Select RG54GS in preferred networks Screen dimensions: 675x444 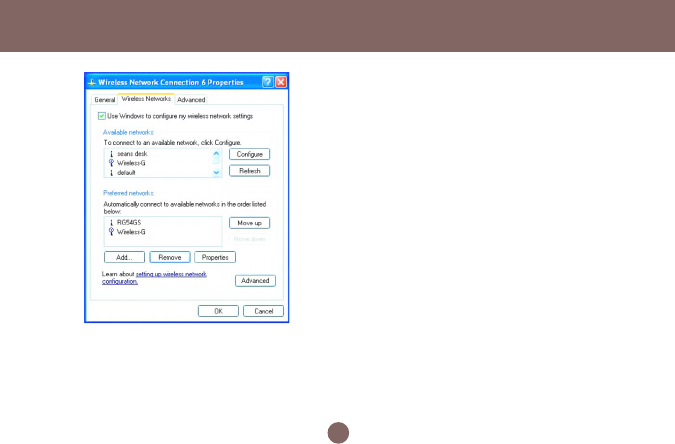pos(129,223)
